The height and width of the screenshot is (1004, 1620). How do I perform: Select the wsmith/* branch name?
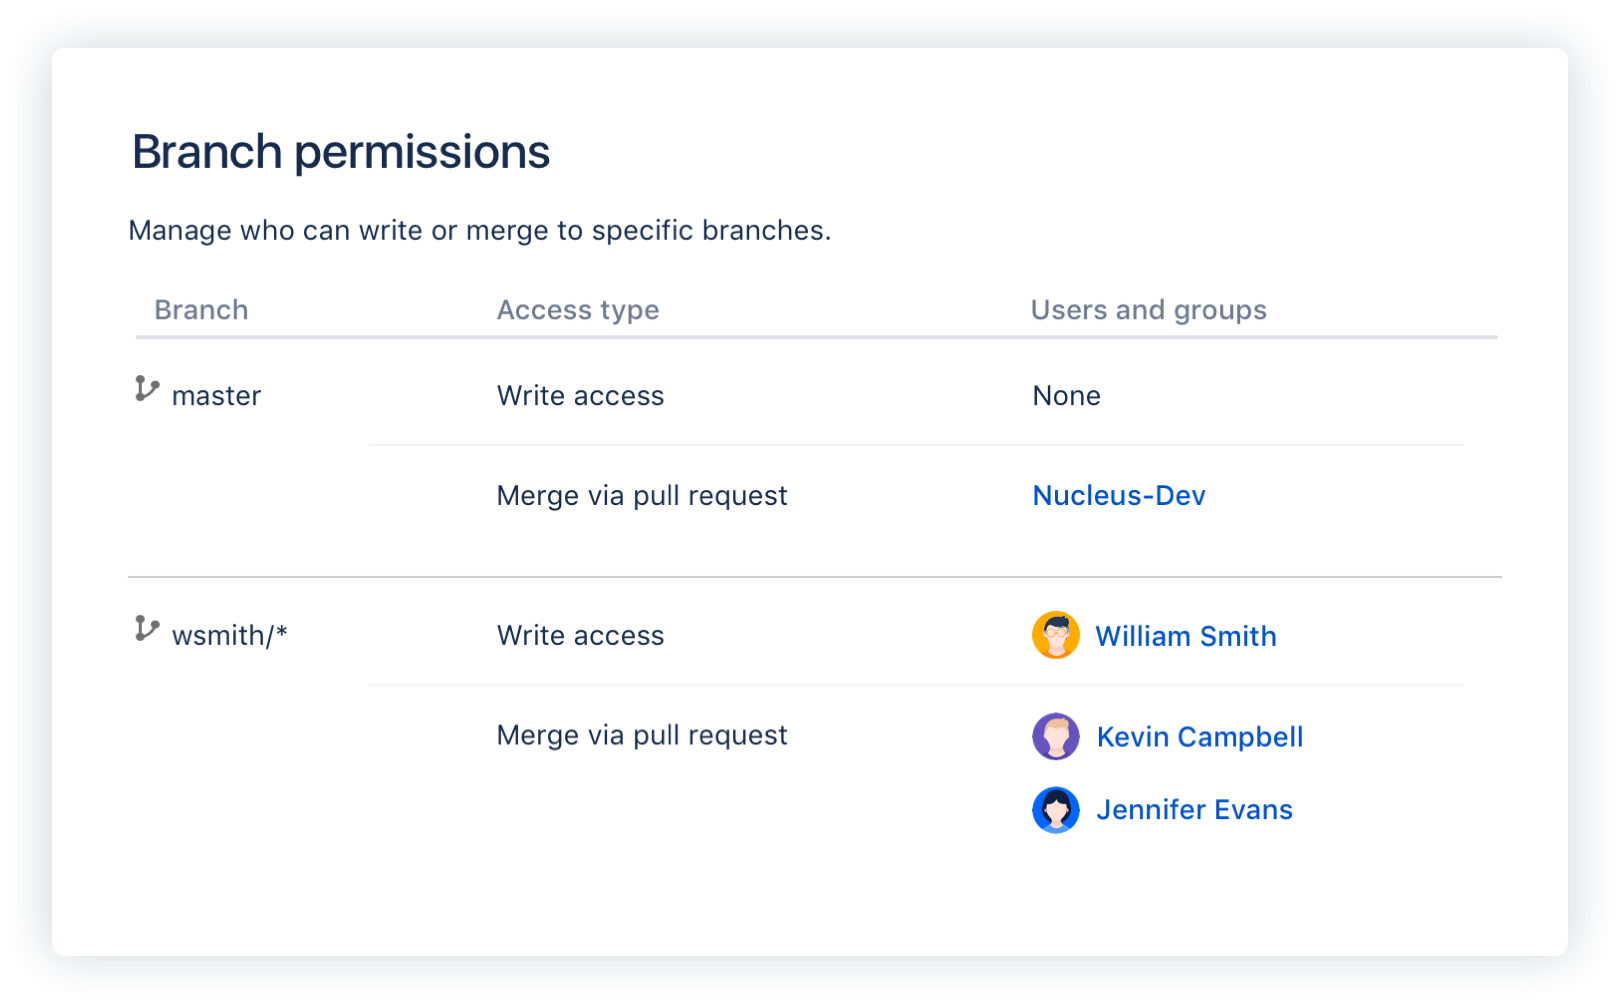coord(231,635)
